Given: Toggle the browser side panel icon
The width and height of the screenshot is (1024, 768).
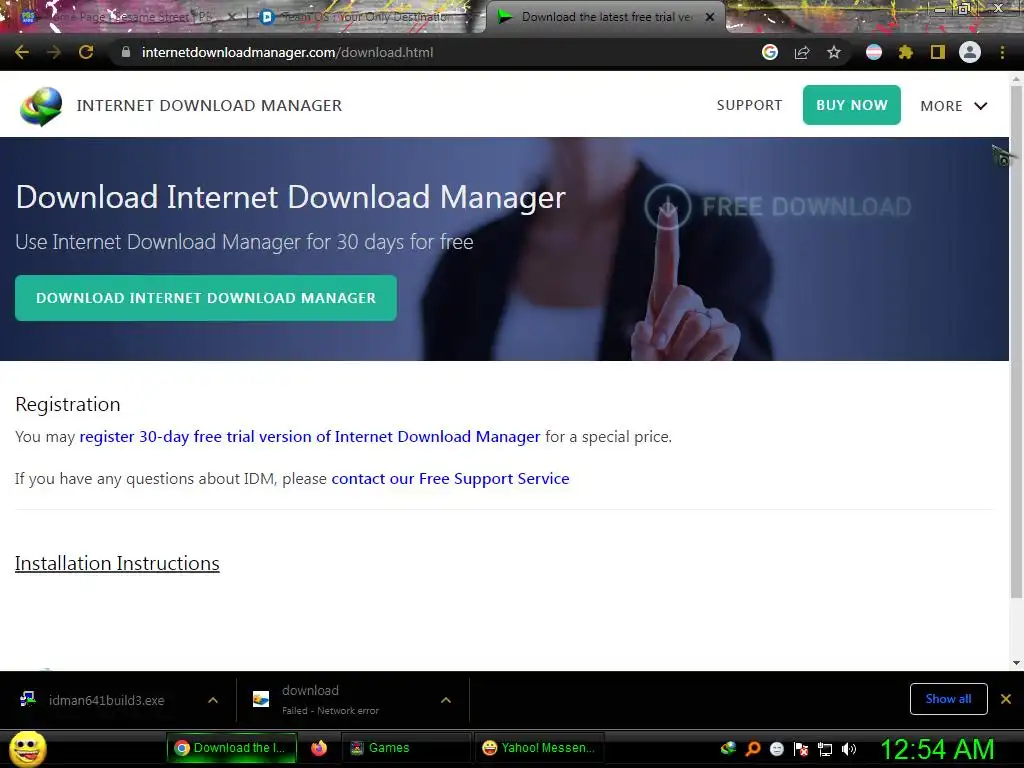Looking at the screenshot, I should 938,52.
